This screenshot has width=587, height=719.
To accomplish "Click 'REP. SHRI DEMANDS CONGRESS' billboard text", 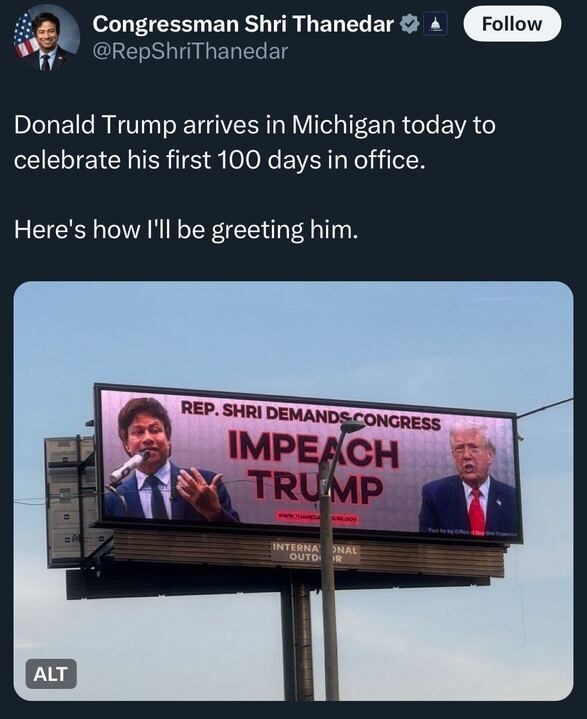I will [x=310, y=415].
